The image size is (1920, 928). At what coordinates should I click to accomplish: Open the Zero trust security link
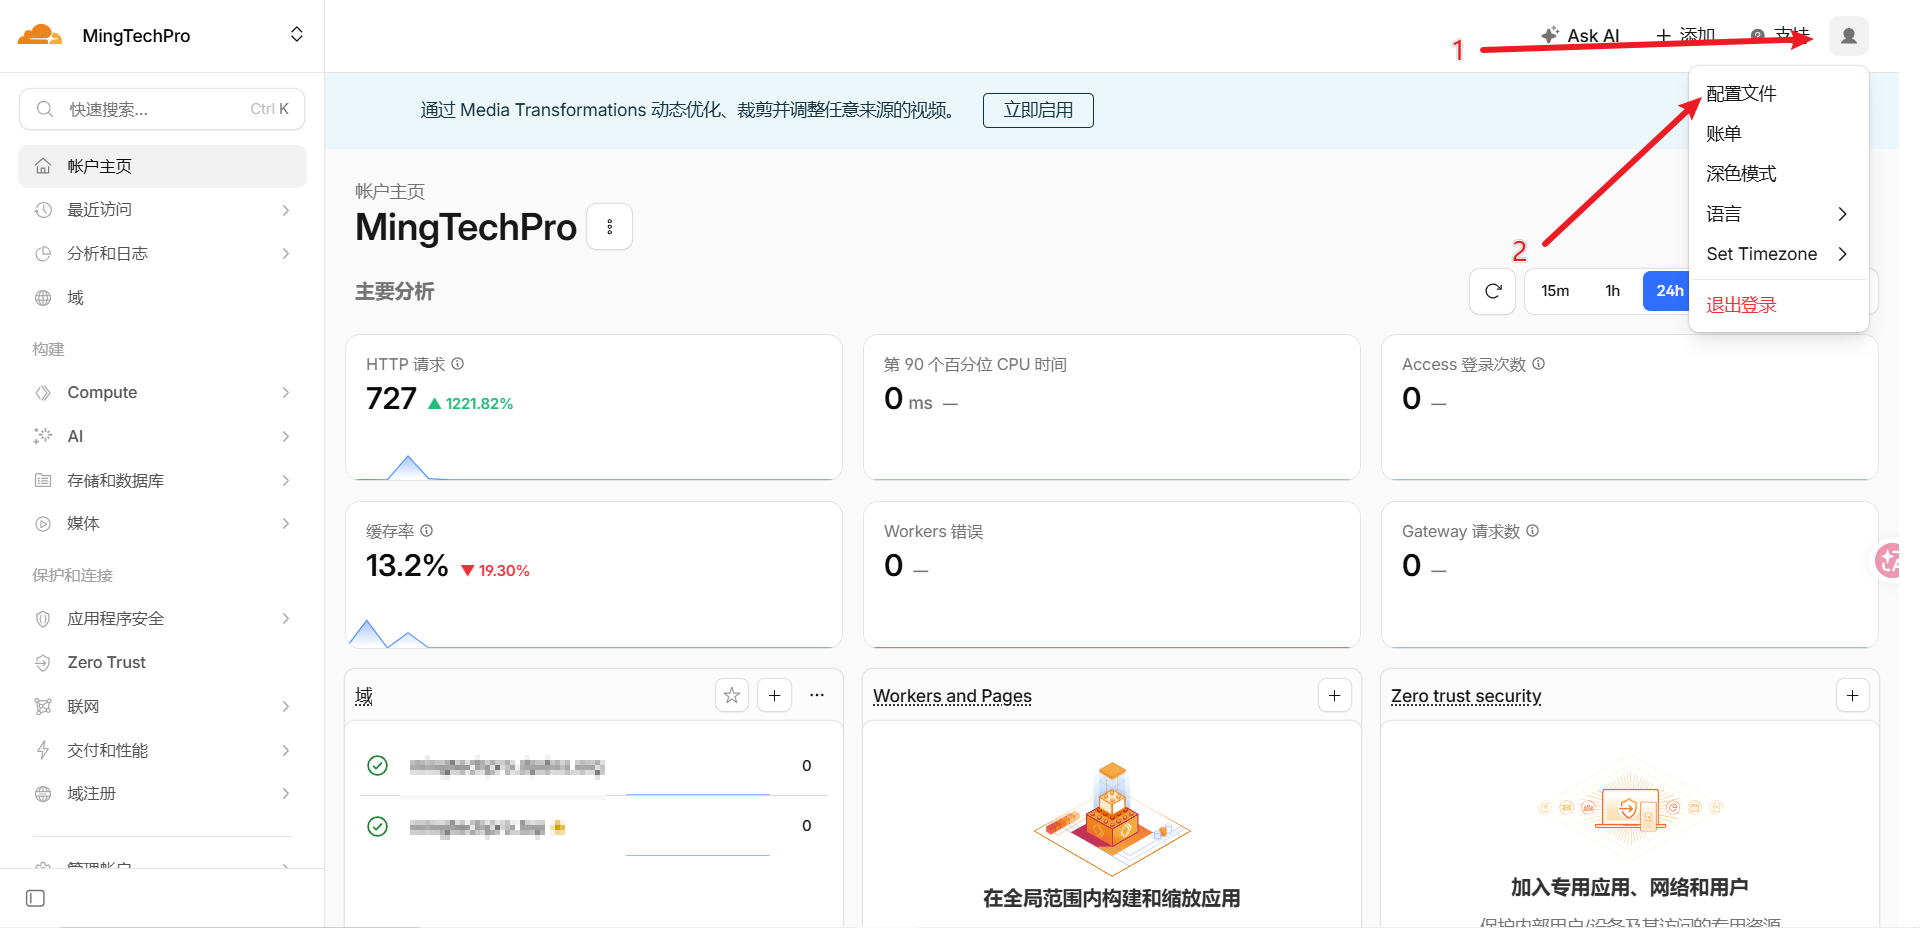[x=1466, y=696]
